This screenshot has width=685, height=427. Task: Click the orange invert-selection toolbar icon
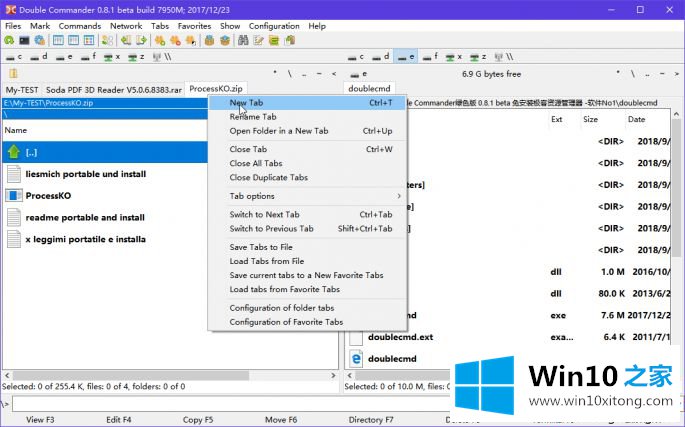[190, 41]
